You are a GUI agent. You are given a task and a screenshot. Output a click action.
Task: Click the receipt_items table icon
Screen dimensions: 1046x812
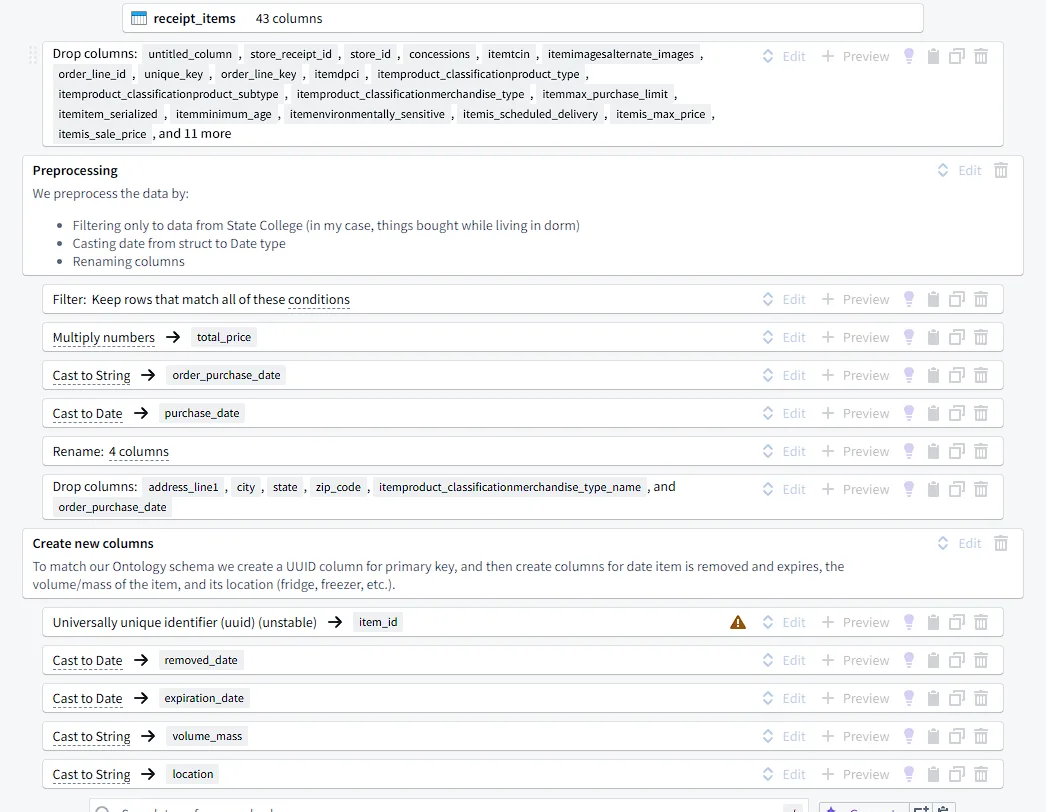tap(139, 18)
